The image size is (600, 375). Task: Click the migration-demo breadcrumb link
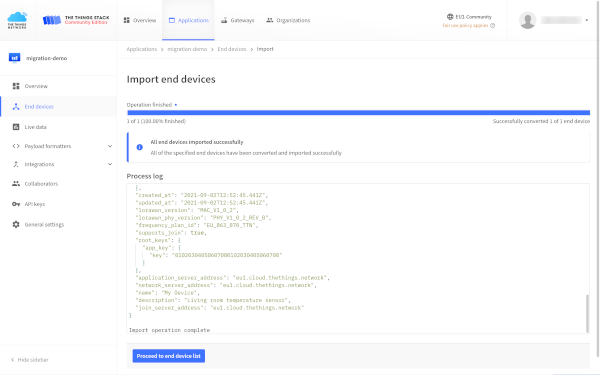point(187,49)
